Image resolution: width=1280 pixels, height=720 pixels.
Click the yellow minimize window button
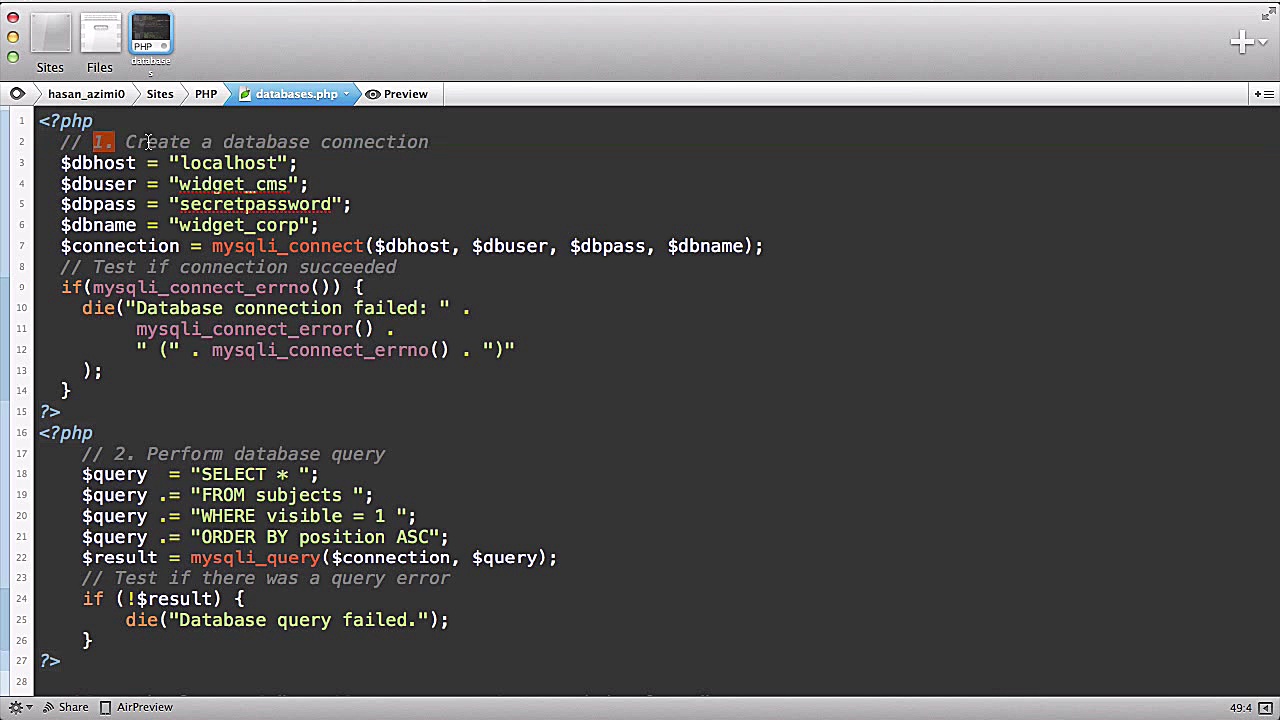(13, 37)
